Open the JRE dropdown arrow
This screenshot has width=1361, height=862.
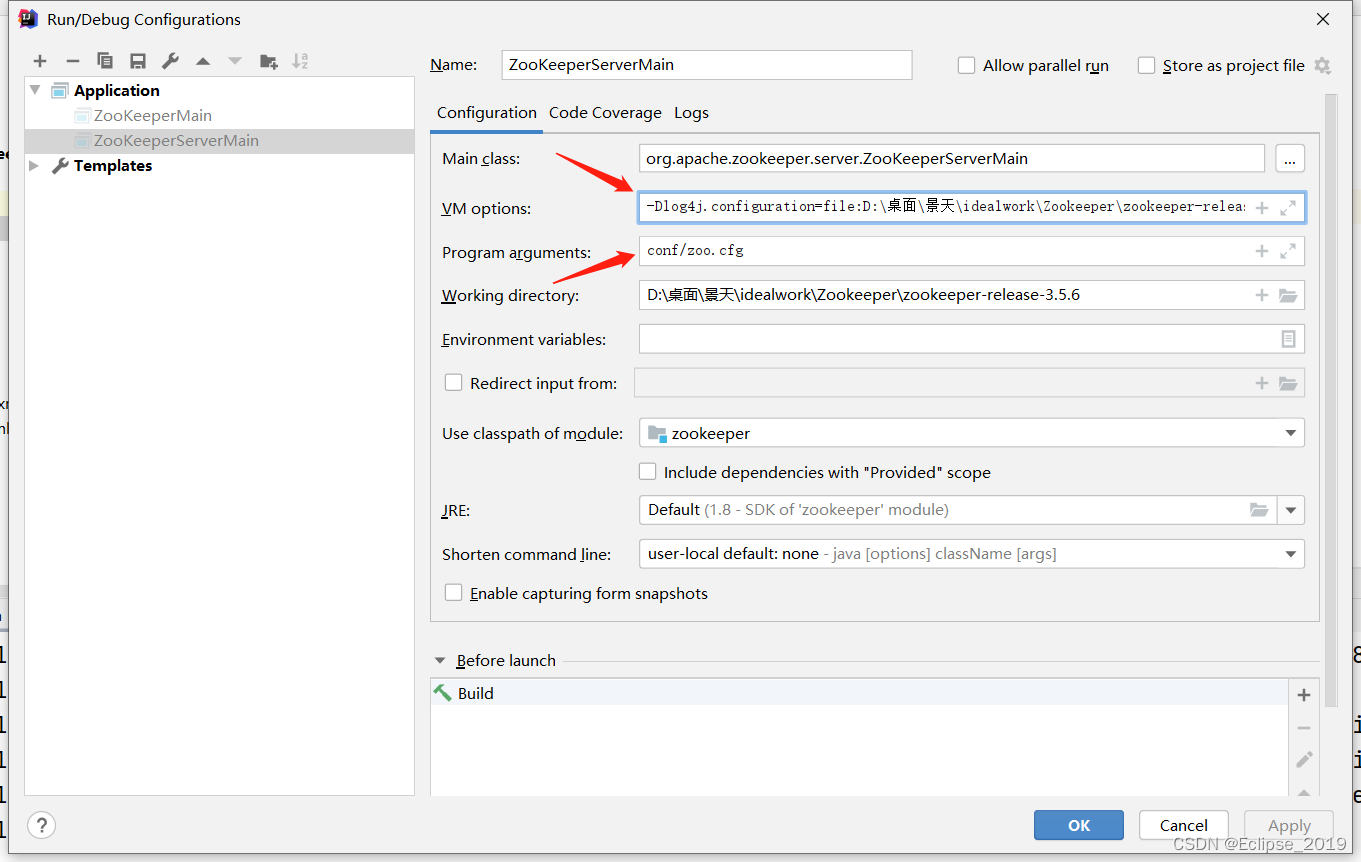click(x=1291, y=510)
